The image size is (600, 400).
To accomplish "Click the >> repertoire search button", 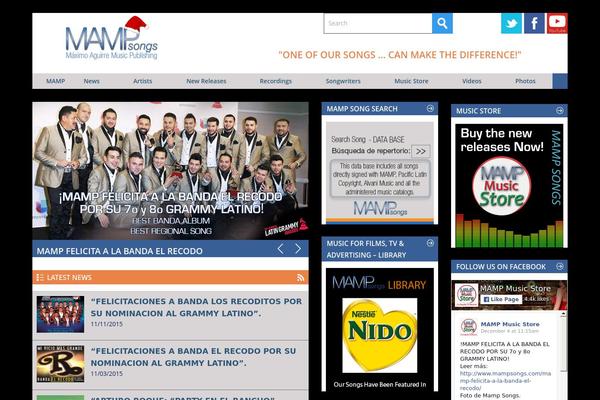I will coord(421,151).
